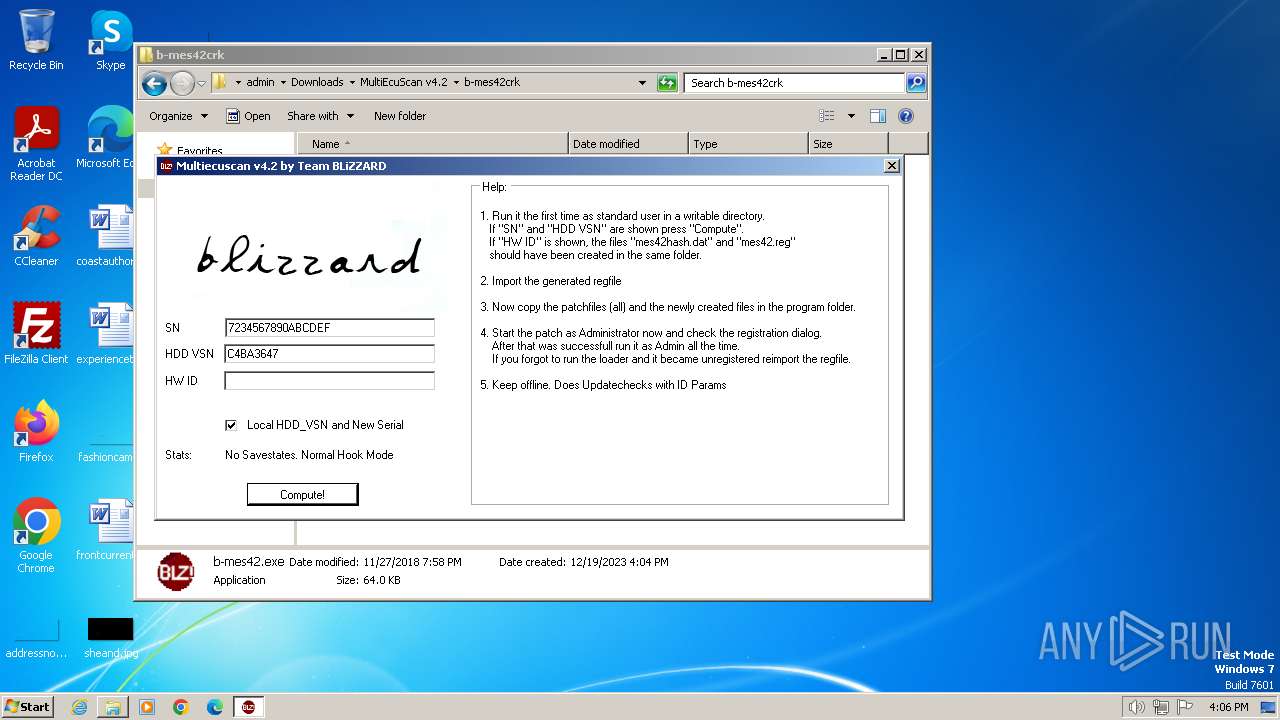
Task: Click the BLZ! file icon in details pane
Action: [x=176, y=571]
